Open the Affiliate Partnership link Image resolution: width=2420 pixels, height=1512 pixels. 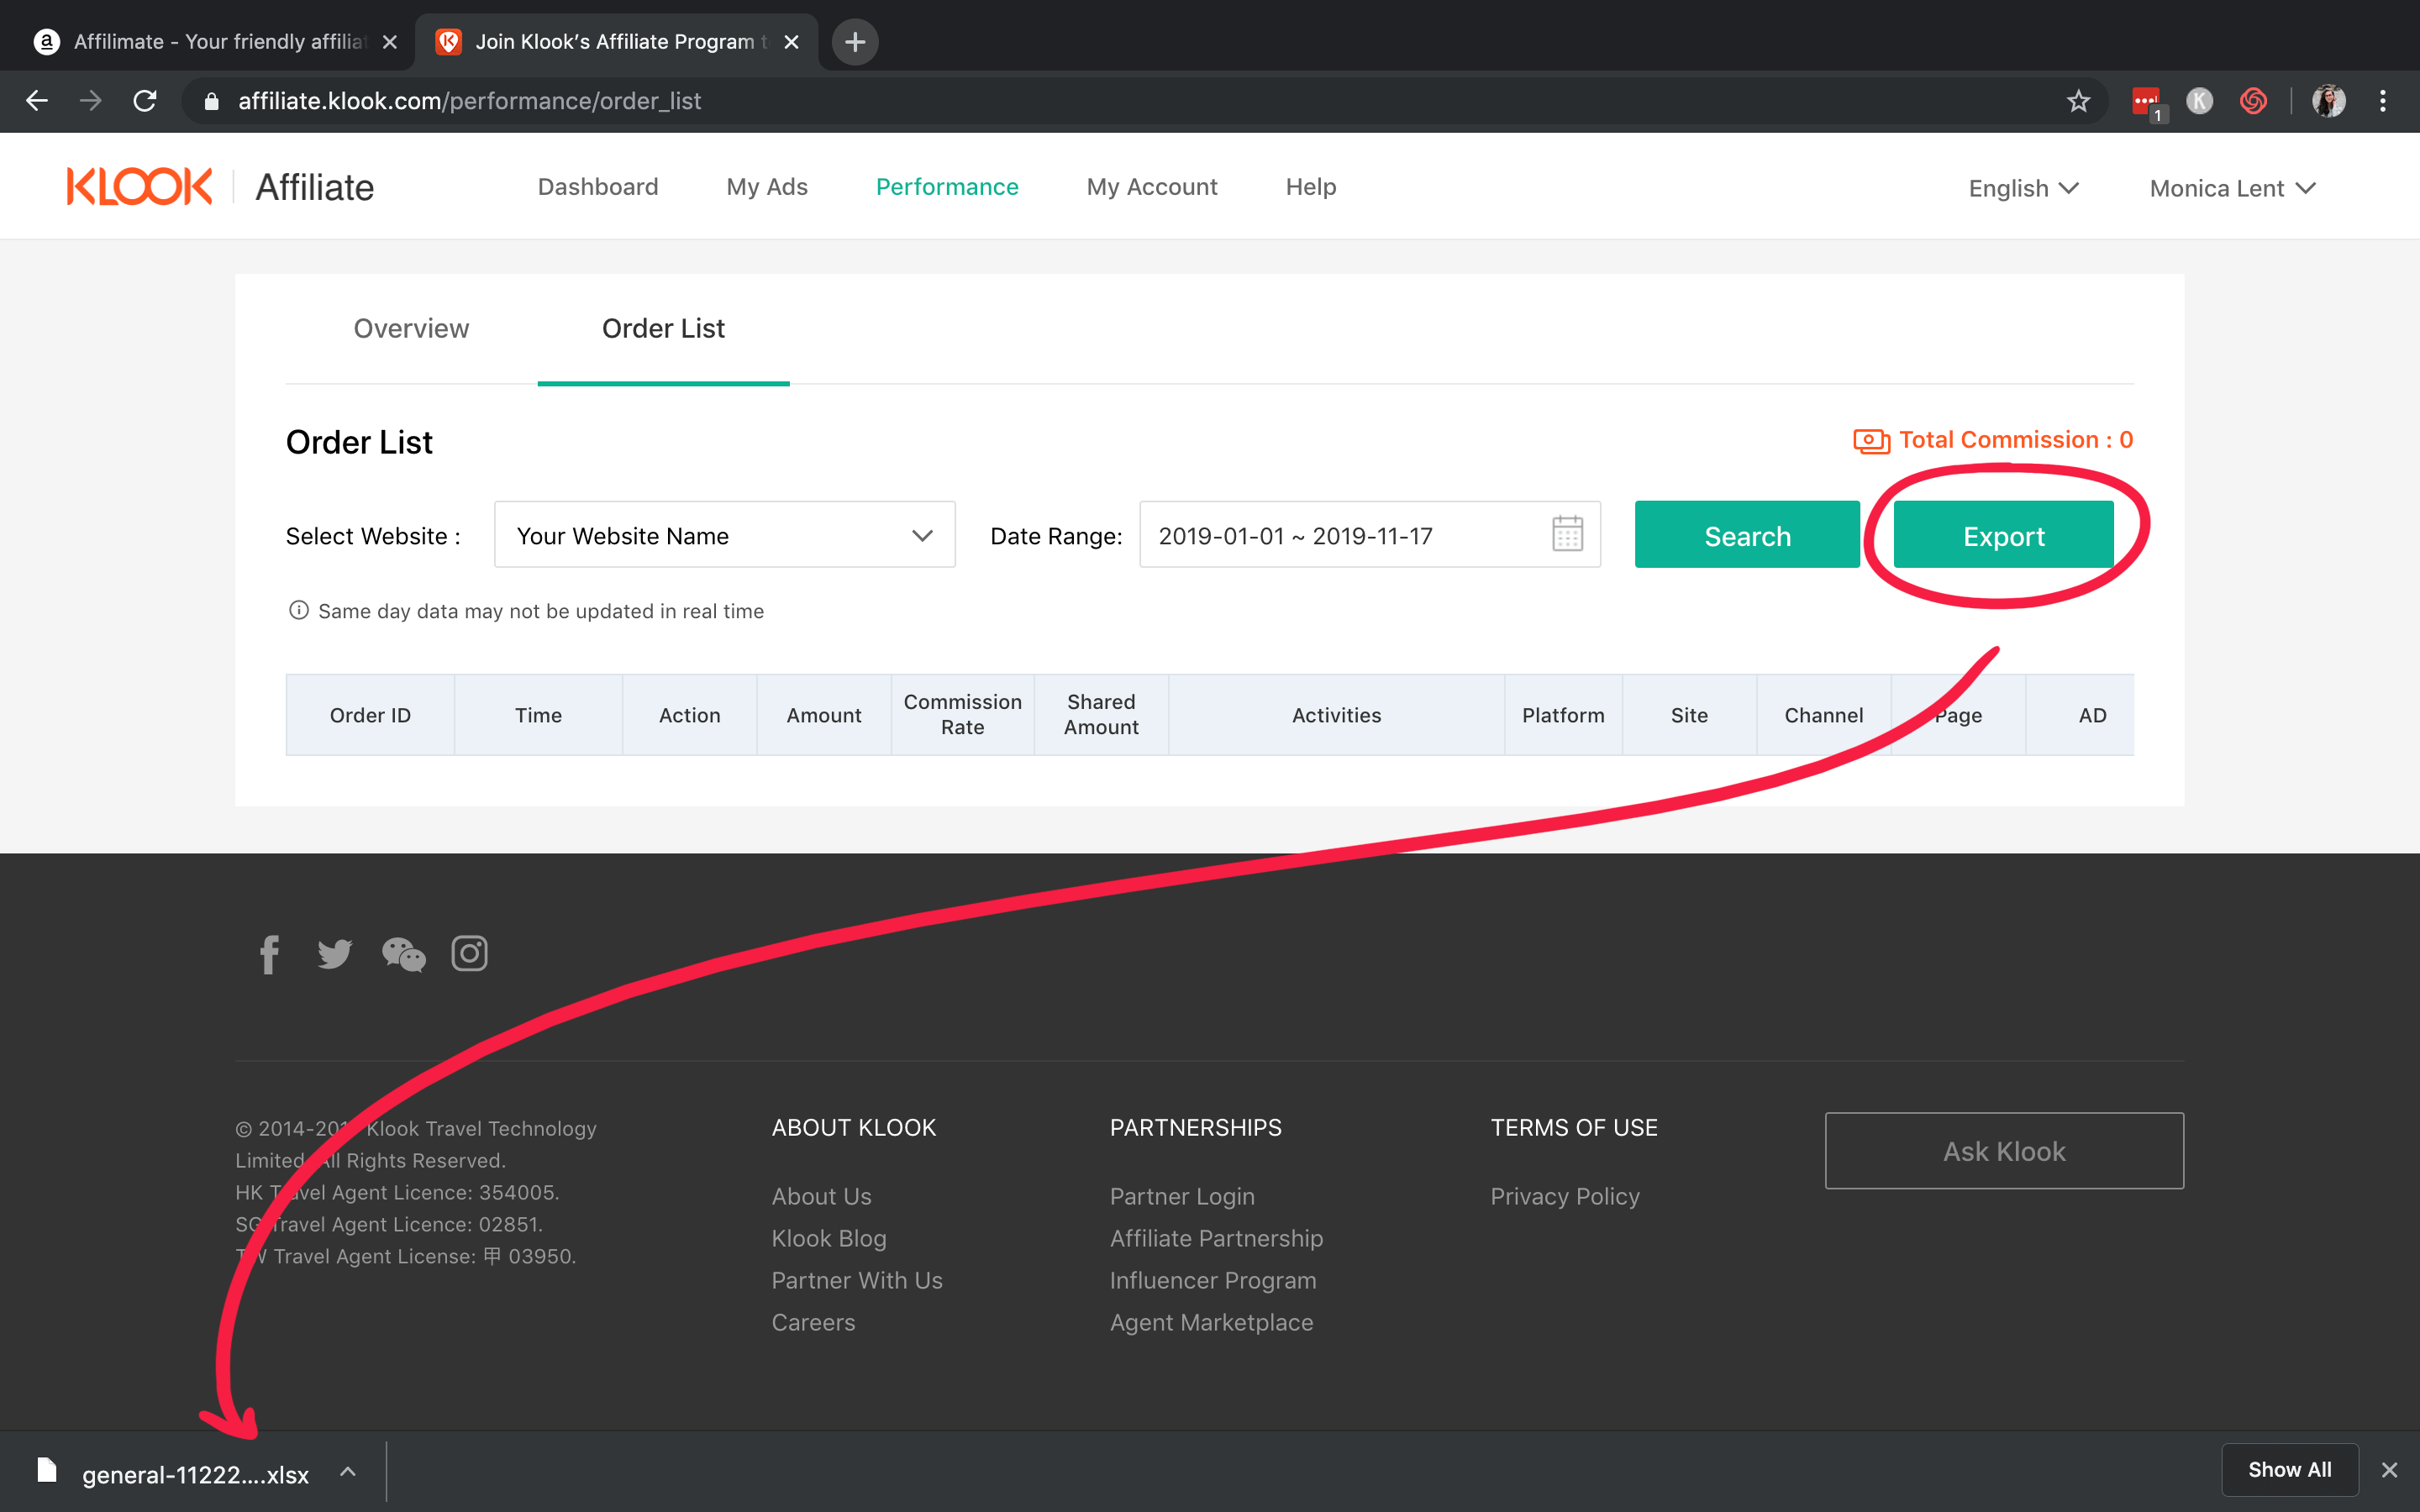pyautogui.click(x=1216, y=1238)
